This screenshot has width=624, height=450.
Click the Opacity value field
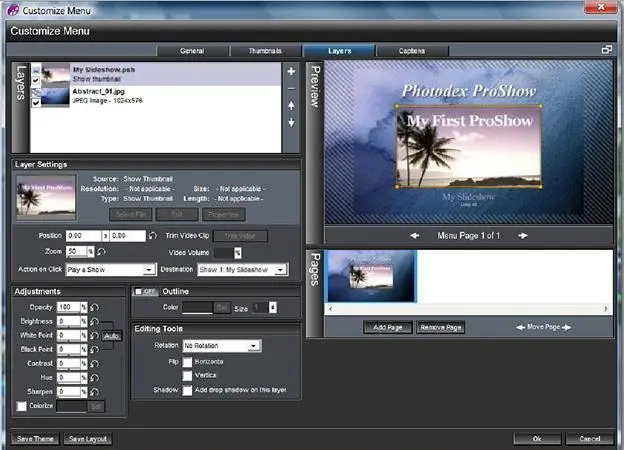coord(69,307)
